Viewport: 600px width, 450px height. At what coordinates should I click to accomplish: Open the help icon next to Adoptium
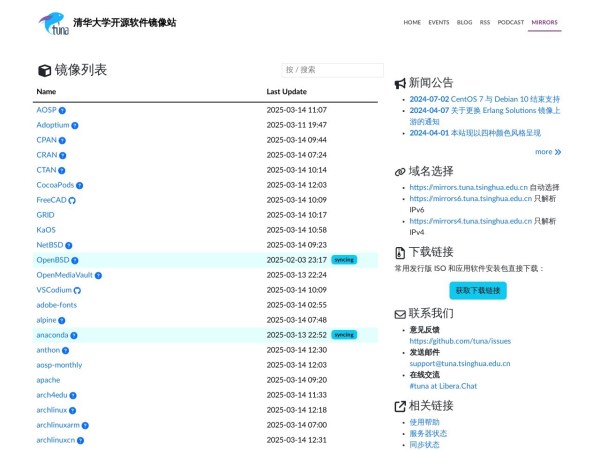click(75, 126)
